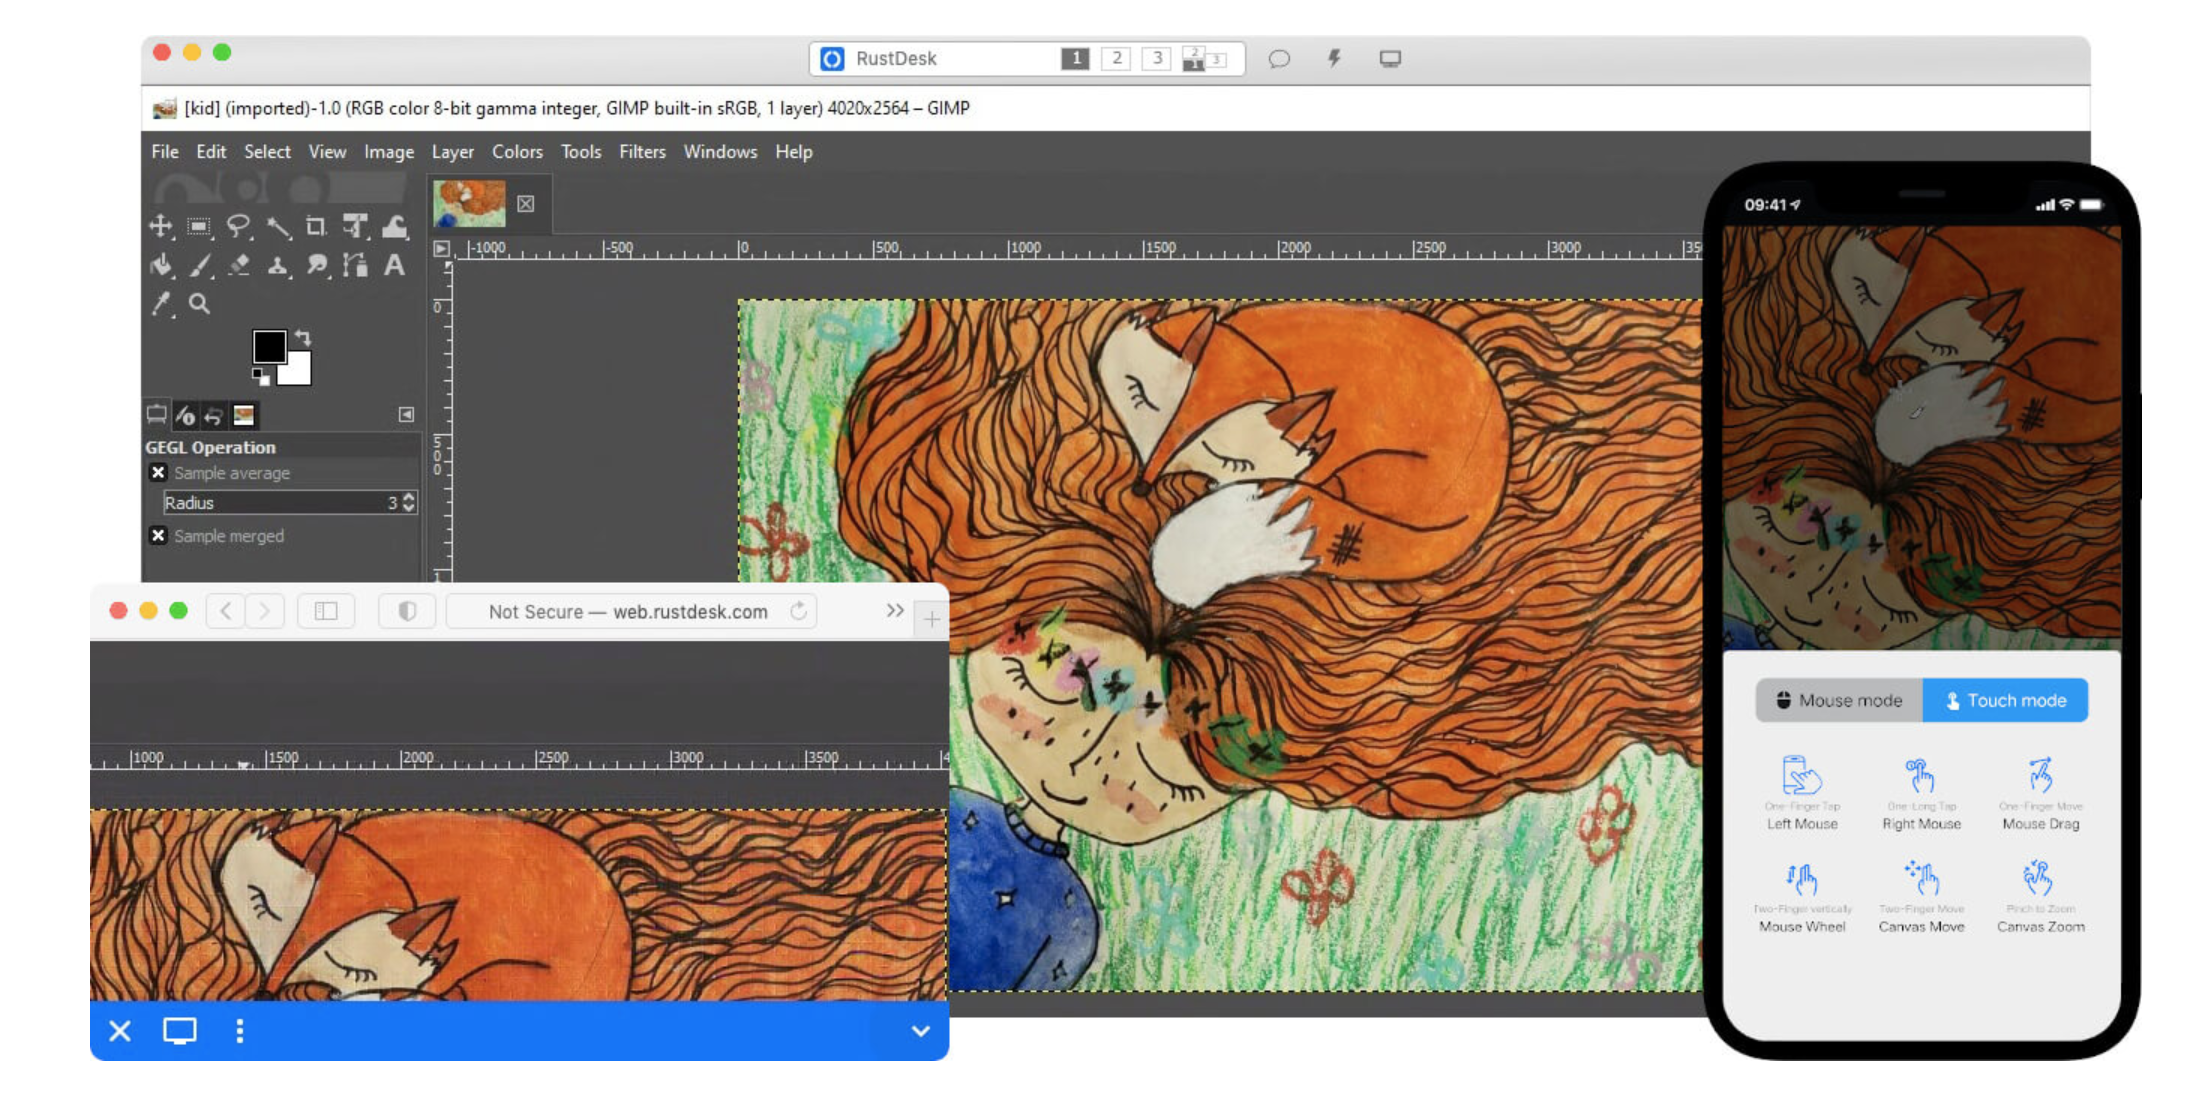Activate the Zoom magnifier tool
The height and width of the screenshot is (1094, 2200).
[x=200, y=304]
